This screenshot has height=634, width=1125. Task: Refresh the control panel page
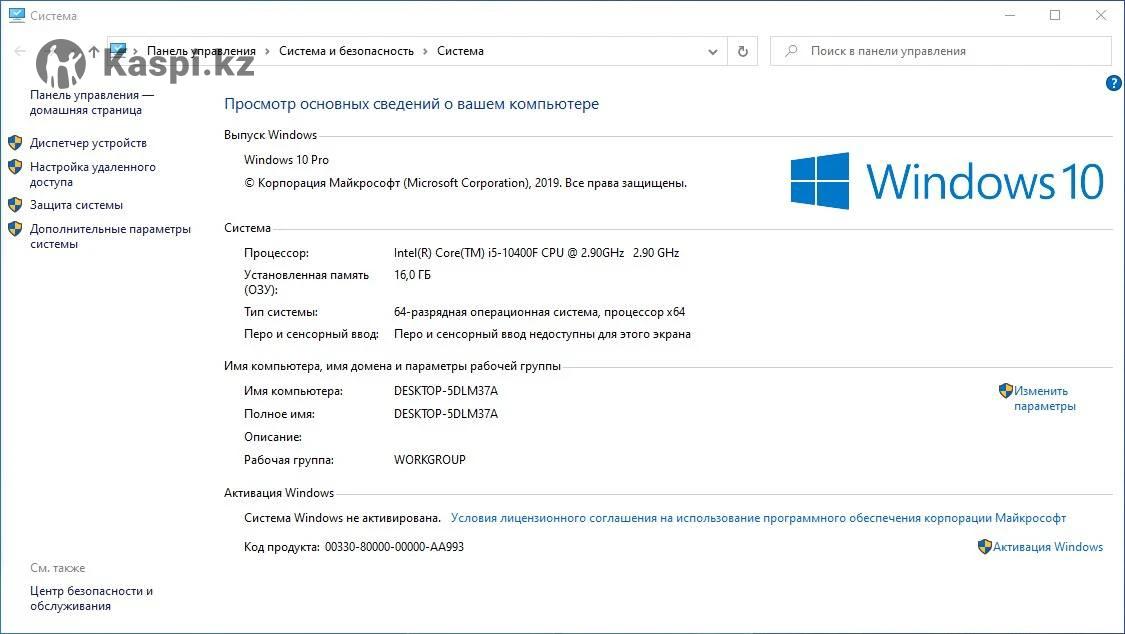point(743,51)
